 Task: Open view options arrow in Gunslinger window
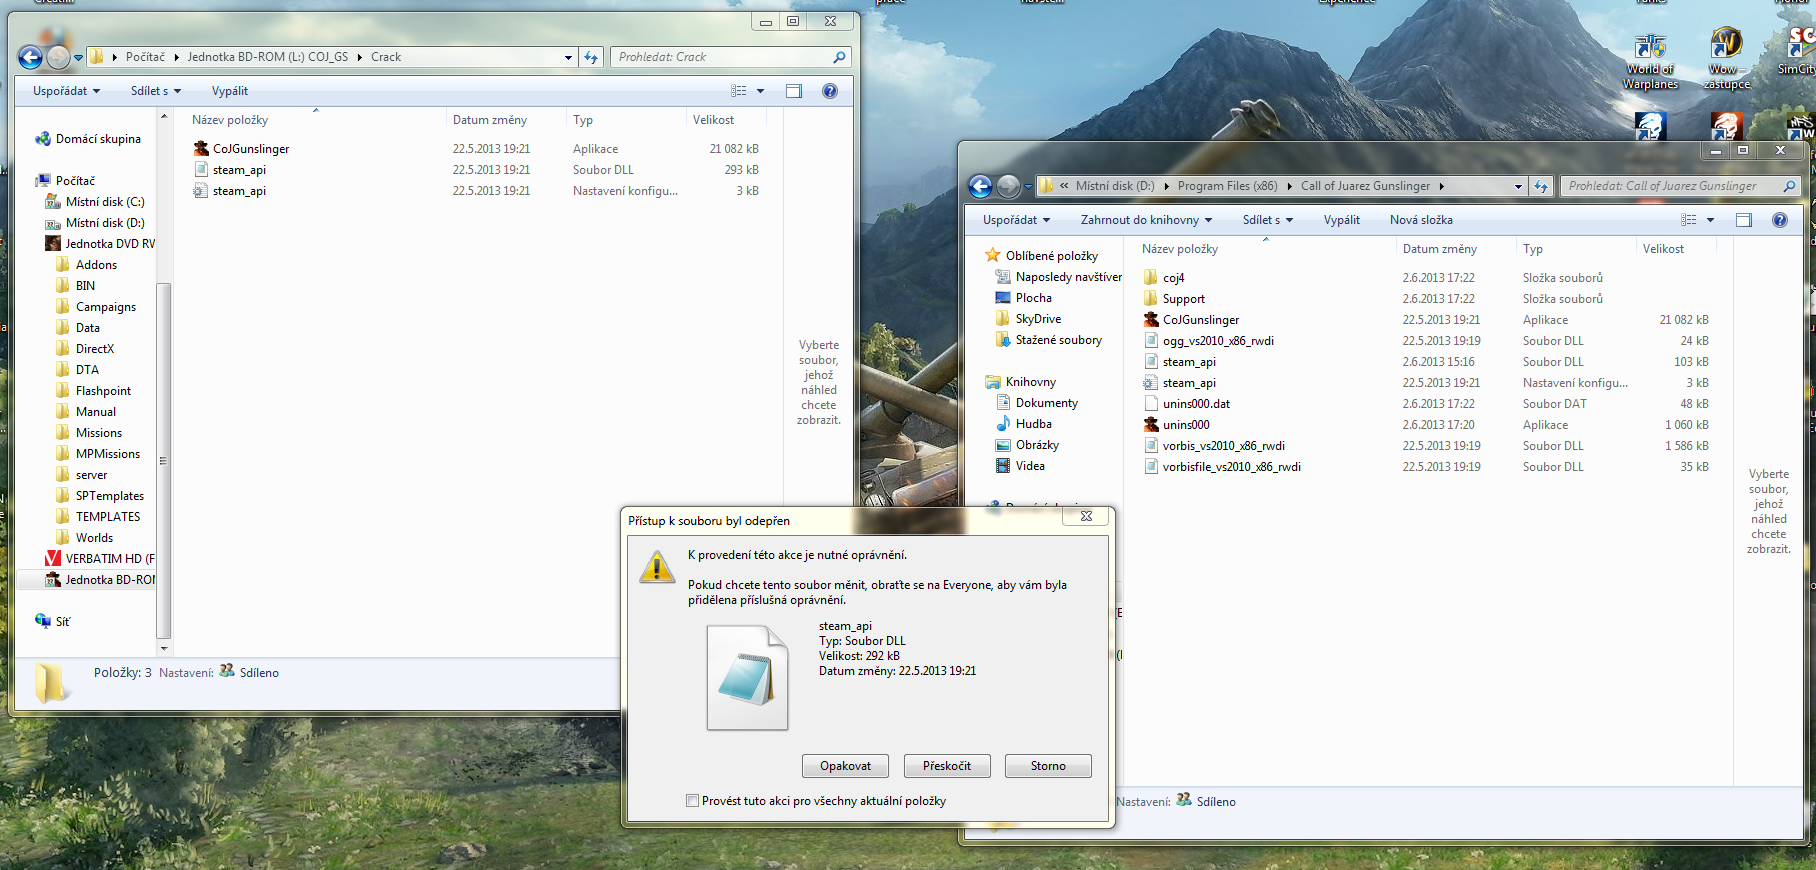point(1710,220)
